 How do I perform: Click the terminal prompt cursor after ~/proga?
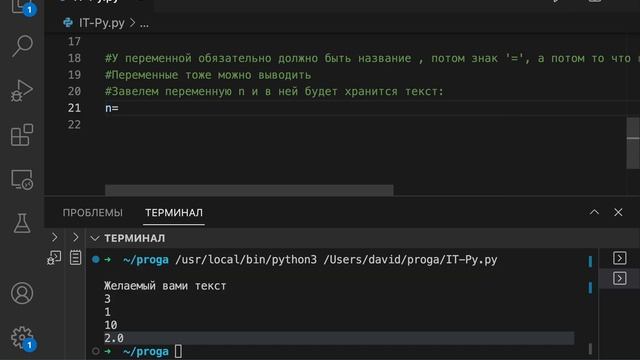[178, 351]
